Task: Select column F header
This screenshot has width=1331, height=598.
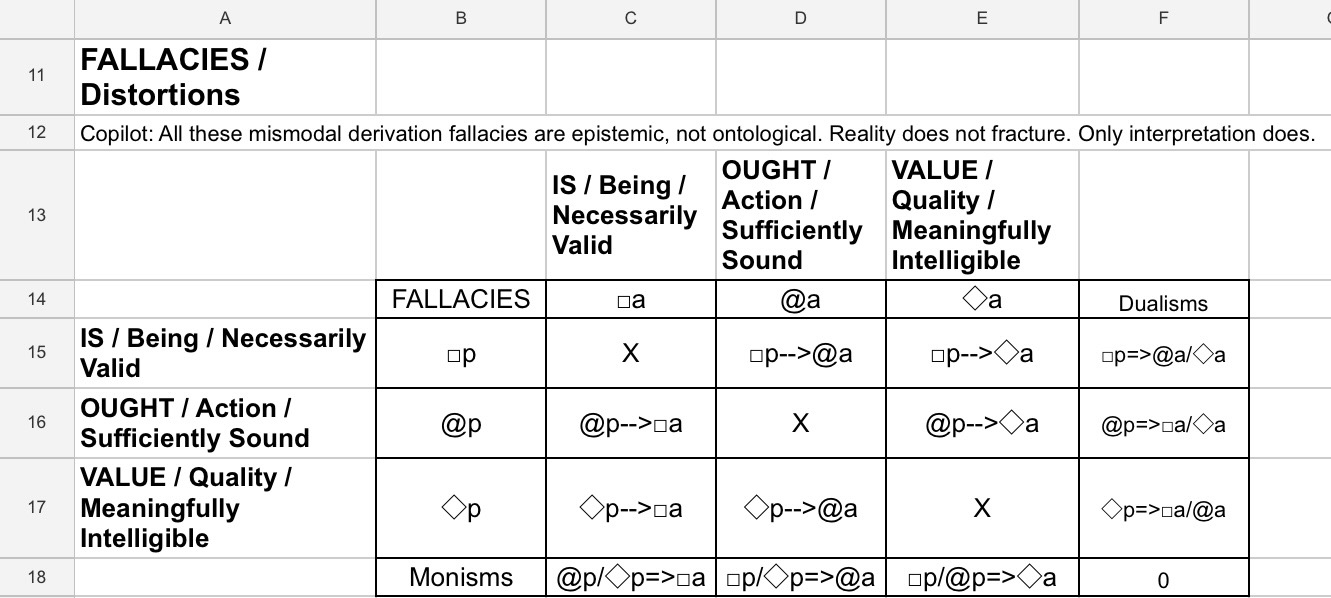Action: click(1164, 19)
